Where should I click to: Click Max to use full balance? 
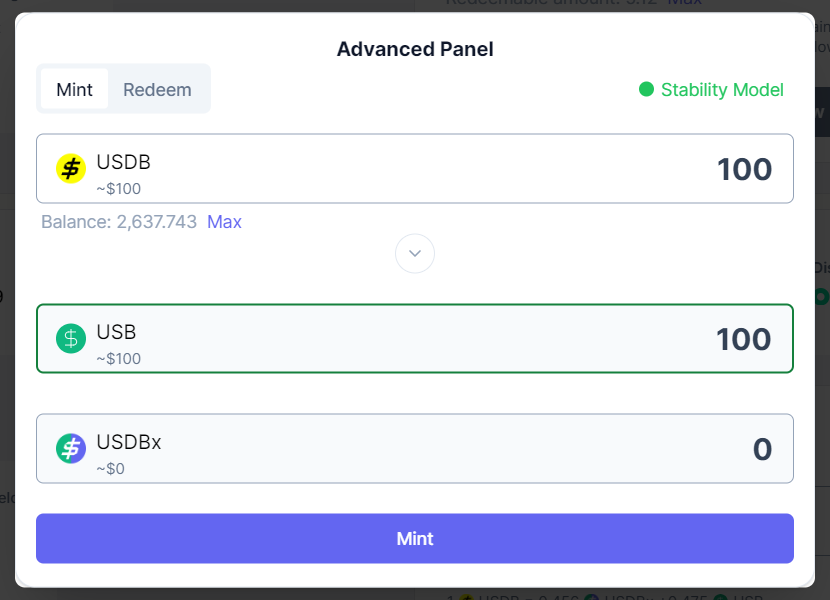[224, 222]
